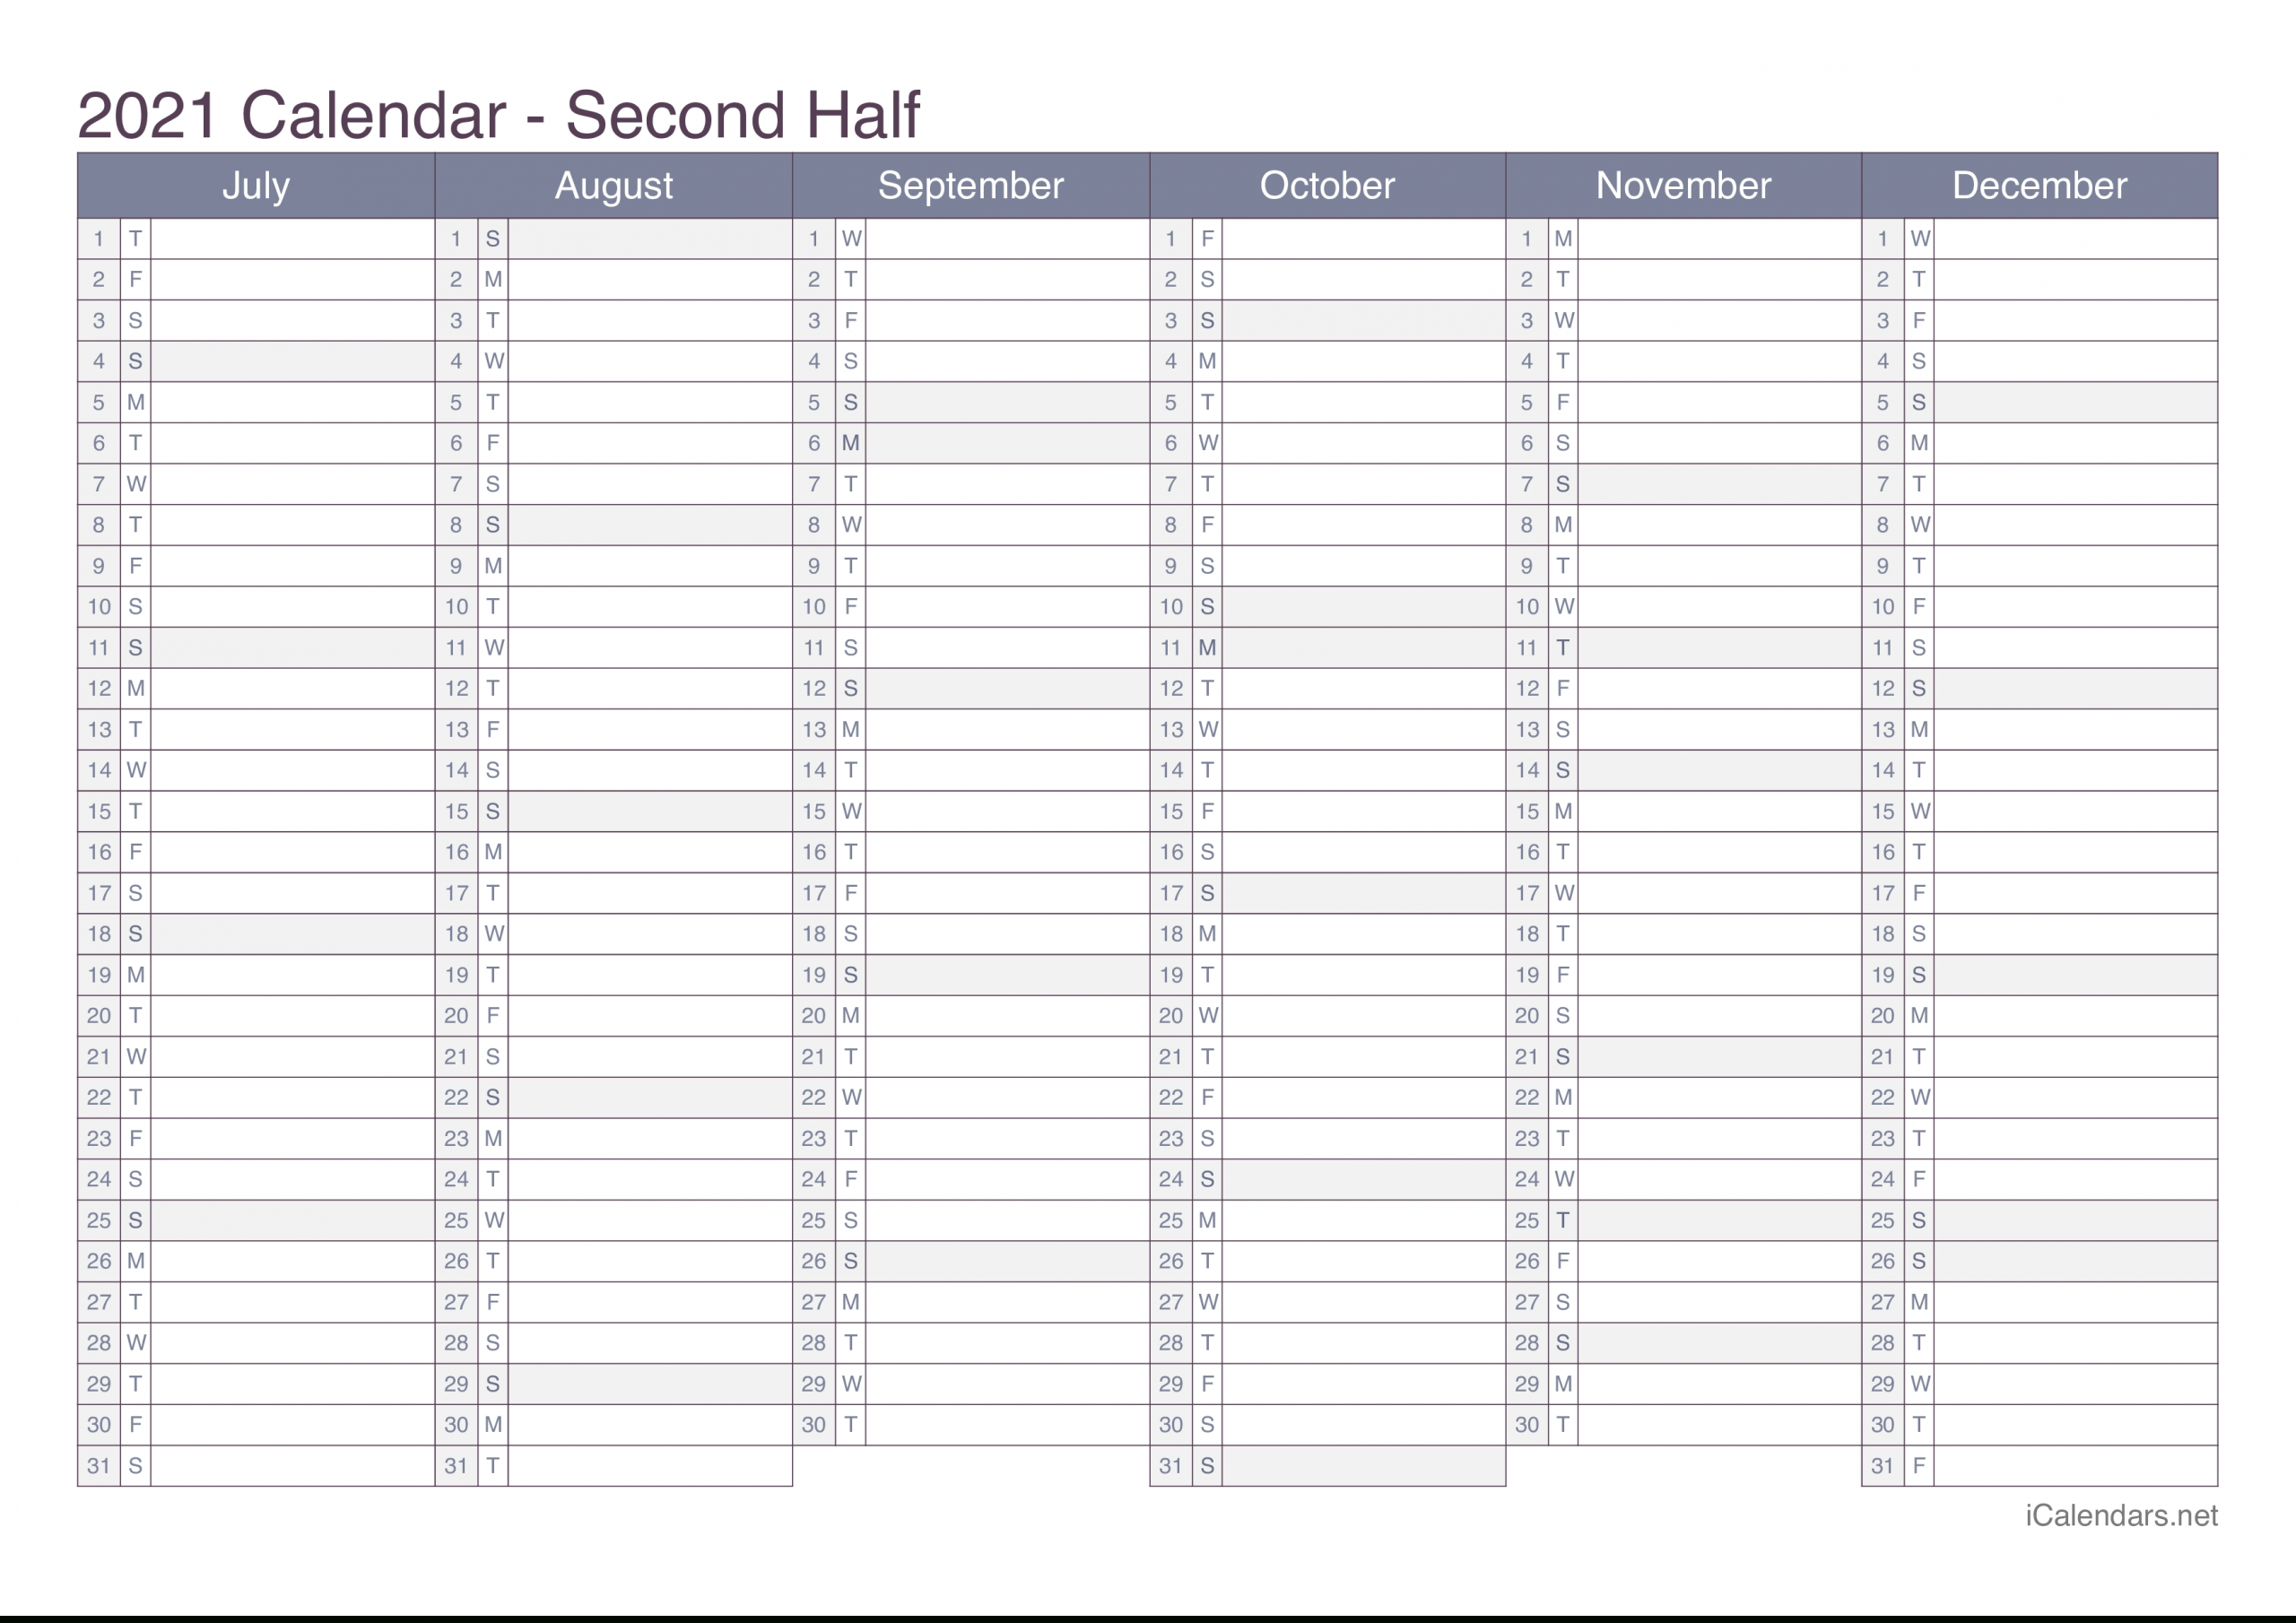
Task: Select the October month label
Action: pyautogui.click(x=1326, y=190)
